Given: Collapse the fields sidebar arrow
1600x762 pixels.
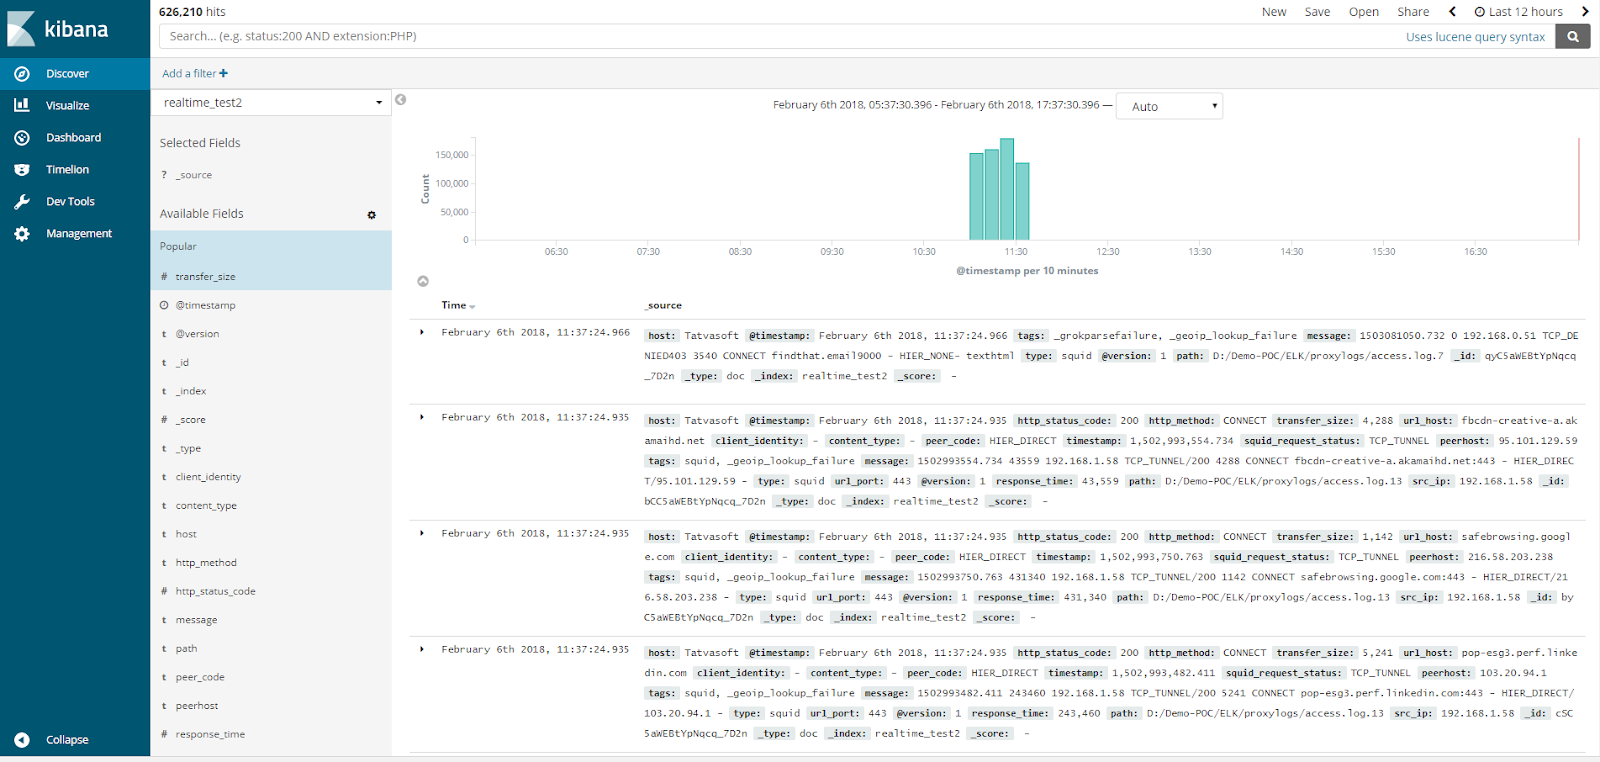Looking at the screenshot, I should pos(401,100).
